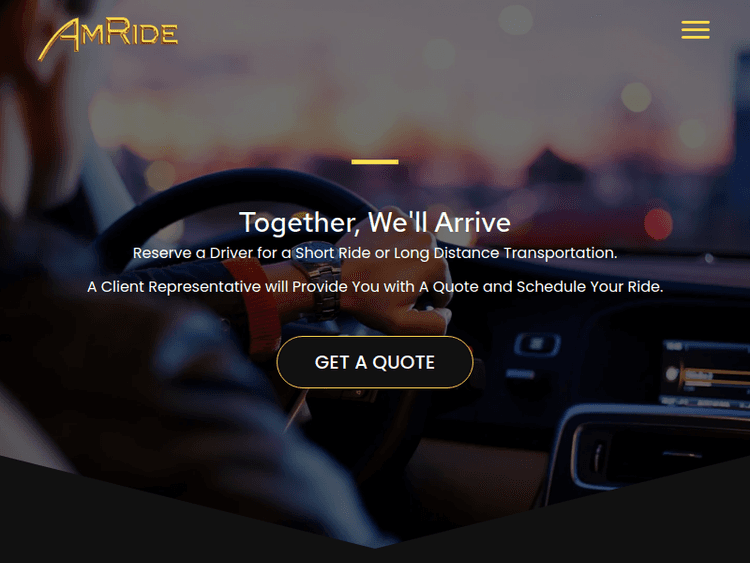Click the yellow accent bar above the heading
Viewport: 750px width, 563px height.
pos(375,162)
